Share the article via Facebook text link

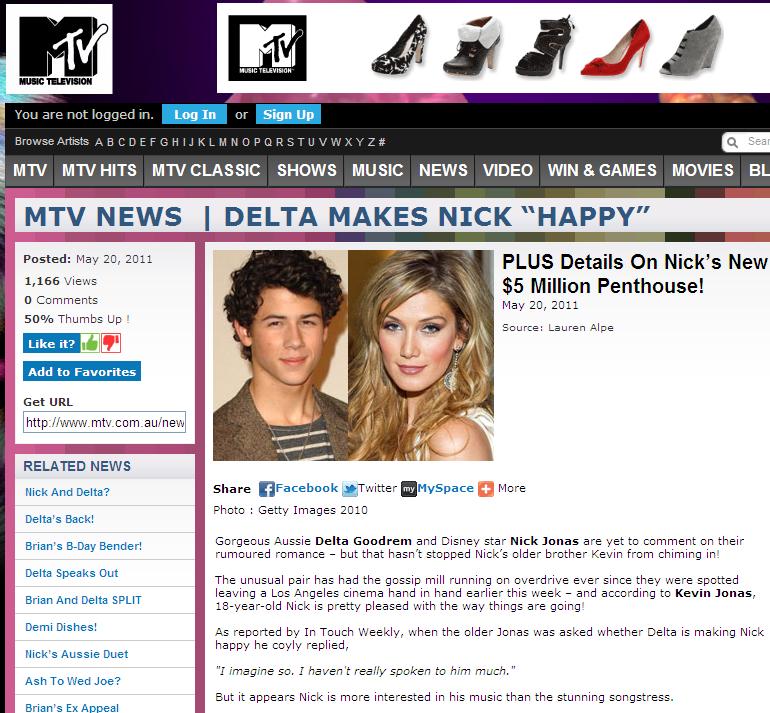click(306, 488)
